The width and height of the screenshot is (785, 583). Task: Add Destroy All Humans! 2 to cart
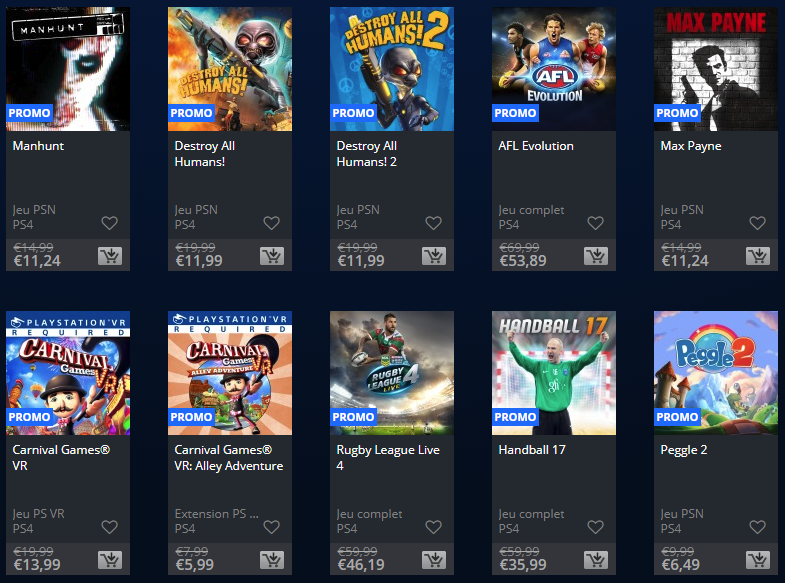[434, 256]
